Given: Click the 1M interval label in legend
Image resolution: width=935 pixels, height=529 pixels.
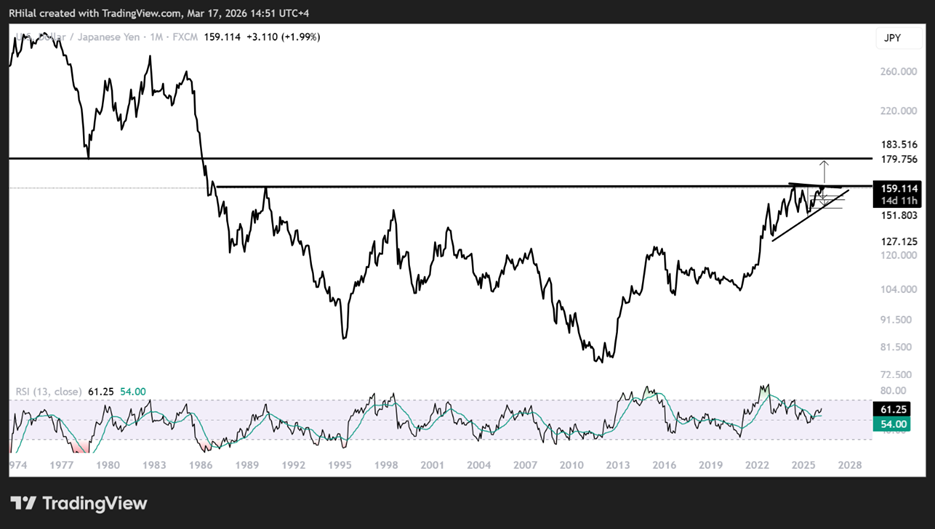Looking at the screenshot, I should point(156,37).
